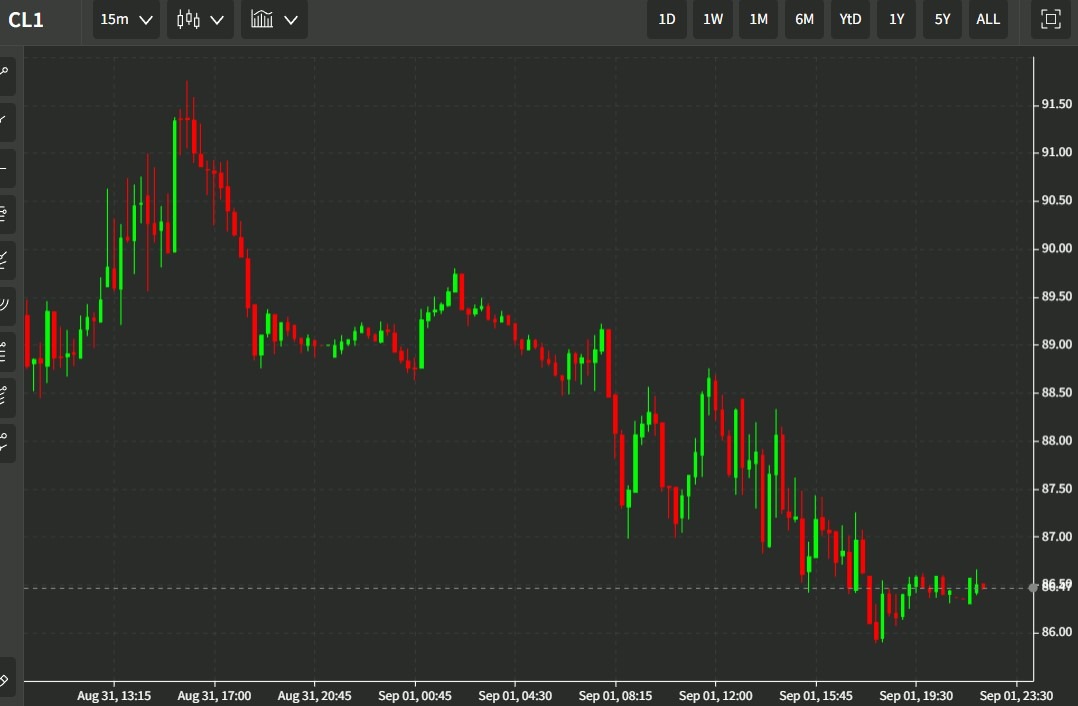Viewport: 1078px width, 706px height.
Task: Click the Sep 01, 15:45 time label
Action: pos(816,696)
